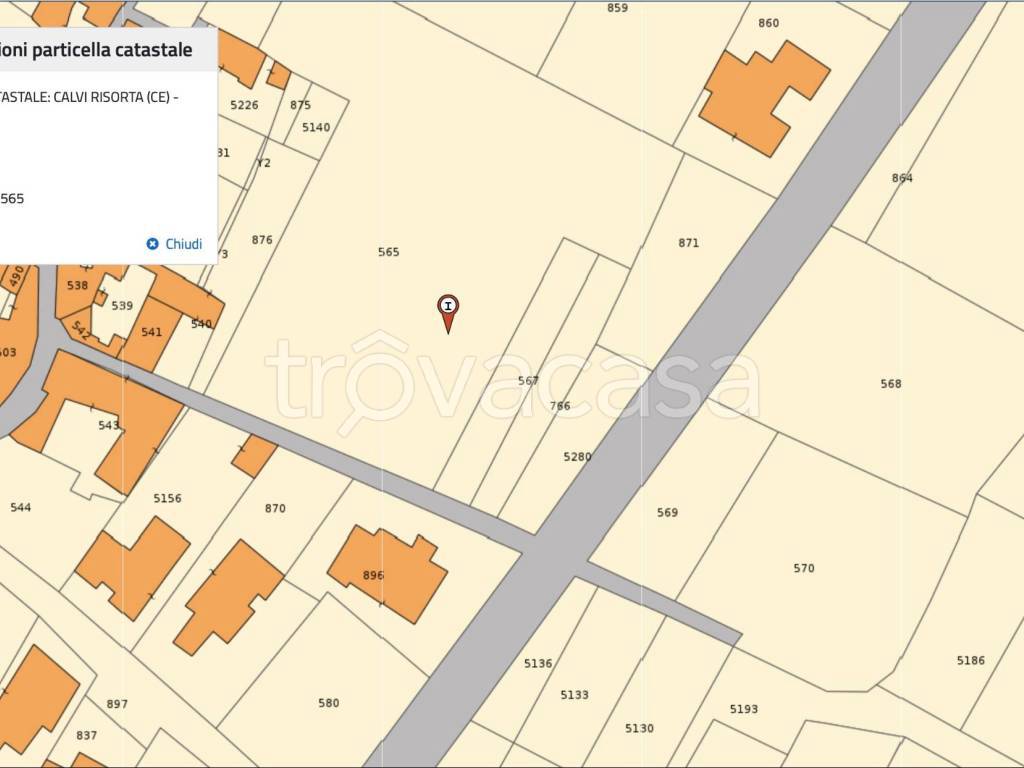
Task: Click the blue X icon beside Chiudi
Action: coord(152,244)
